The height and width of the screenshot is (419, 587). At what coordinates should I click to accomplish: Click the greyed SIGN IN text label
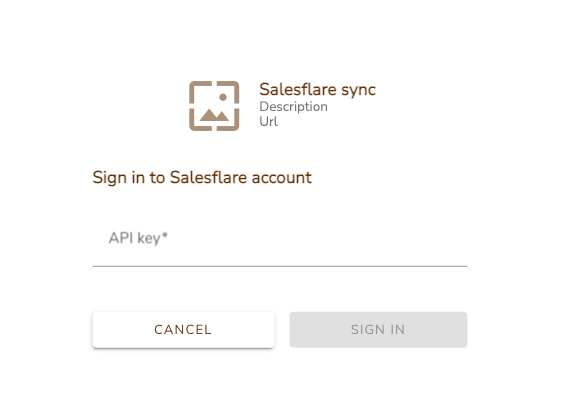tap(378, 330)
